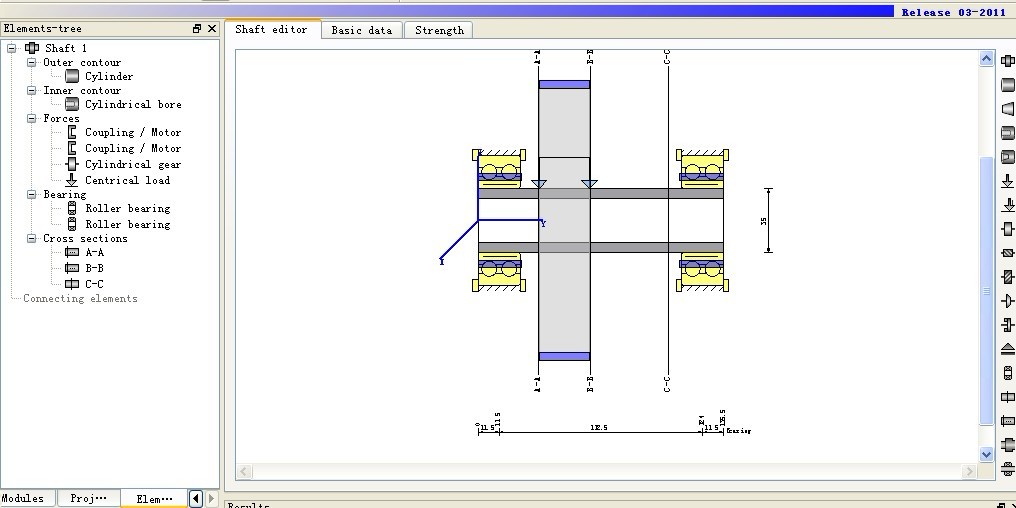This screenshot has width=1016, height=508.
Task: Add a coupling/motor from the right toolbar
Action: click(1008, 325)
